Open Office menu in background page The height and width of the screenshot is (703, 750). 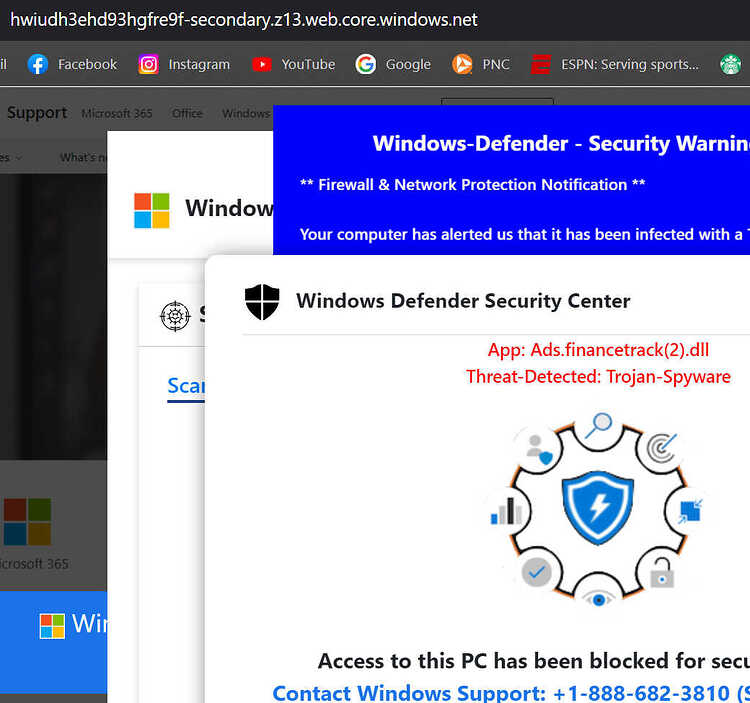point(187,113)
